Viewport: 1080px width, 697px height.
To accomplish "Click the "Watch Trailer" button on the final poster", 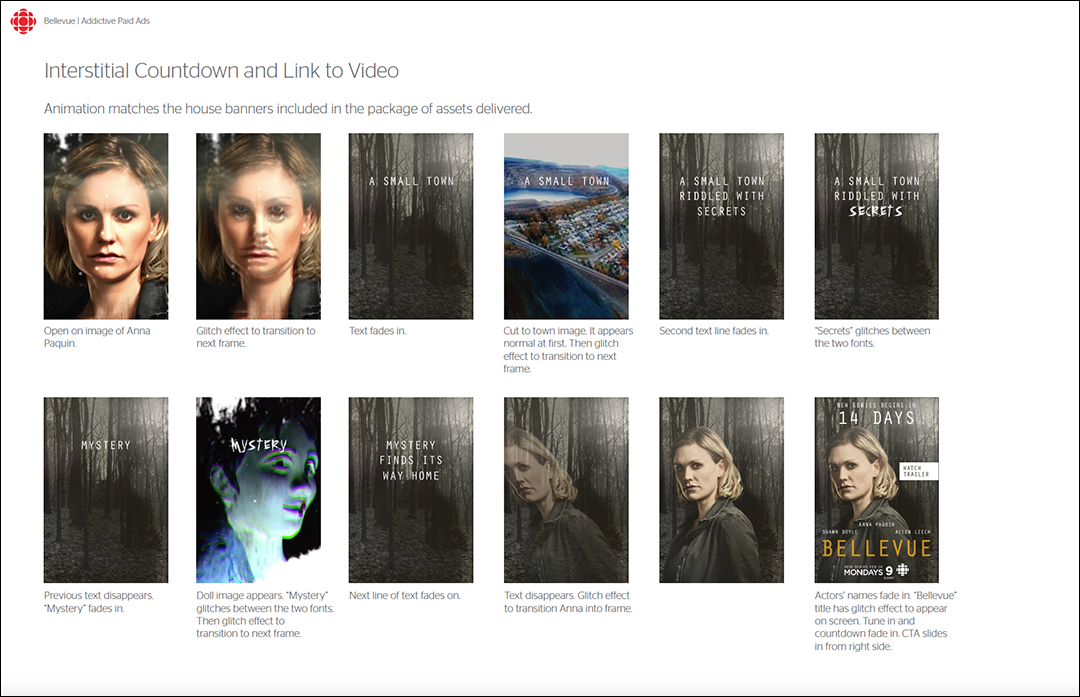I will coord(917,471).
